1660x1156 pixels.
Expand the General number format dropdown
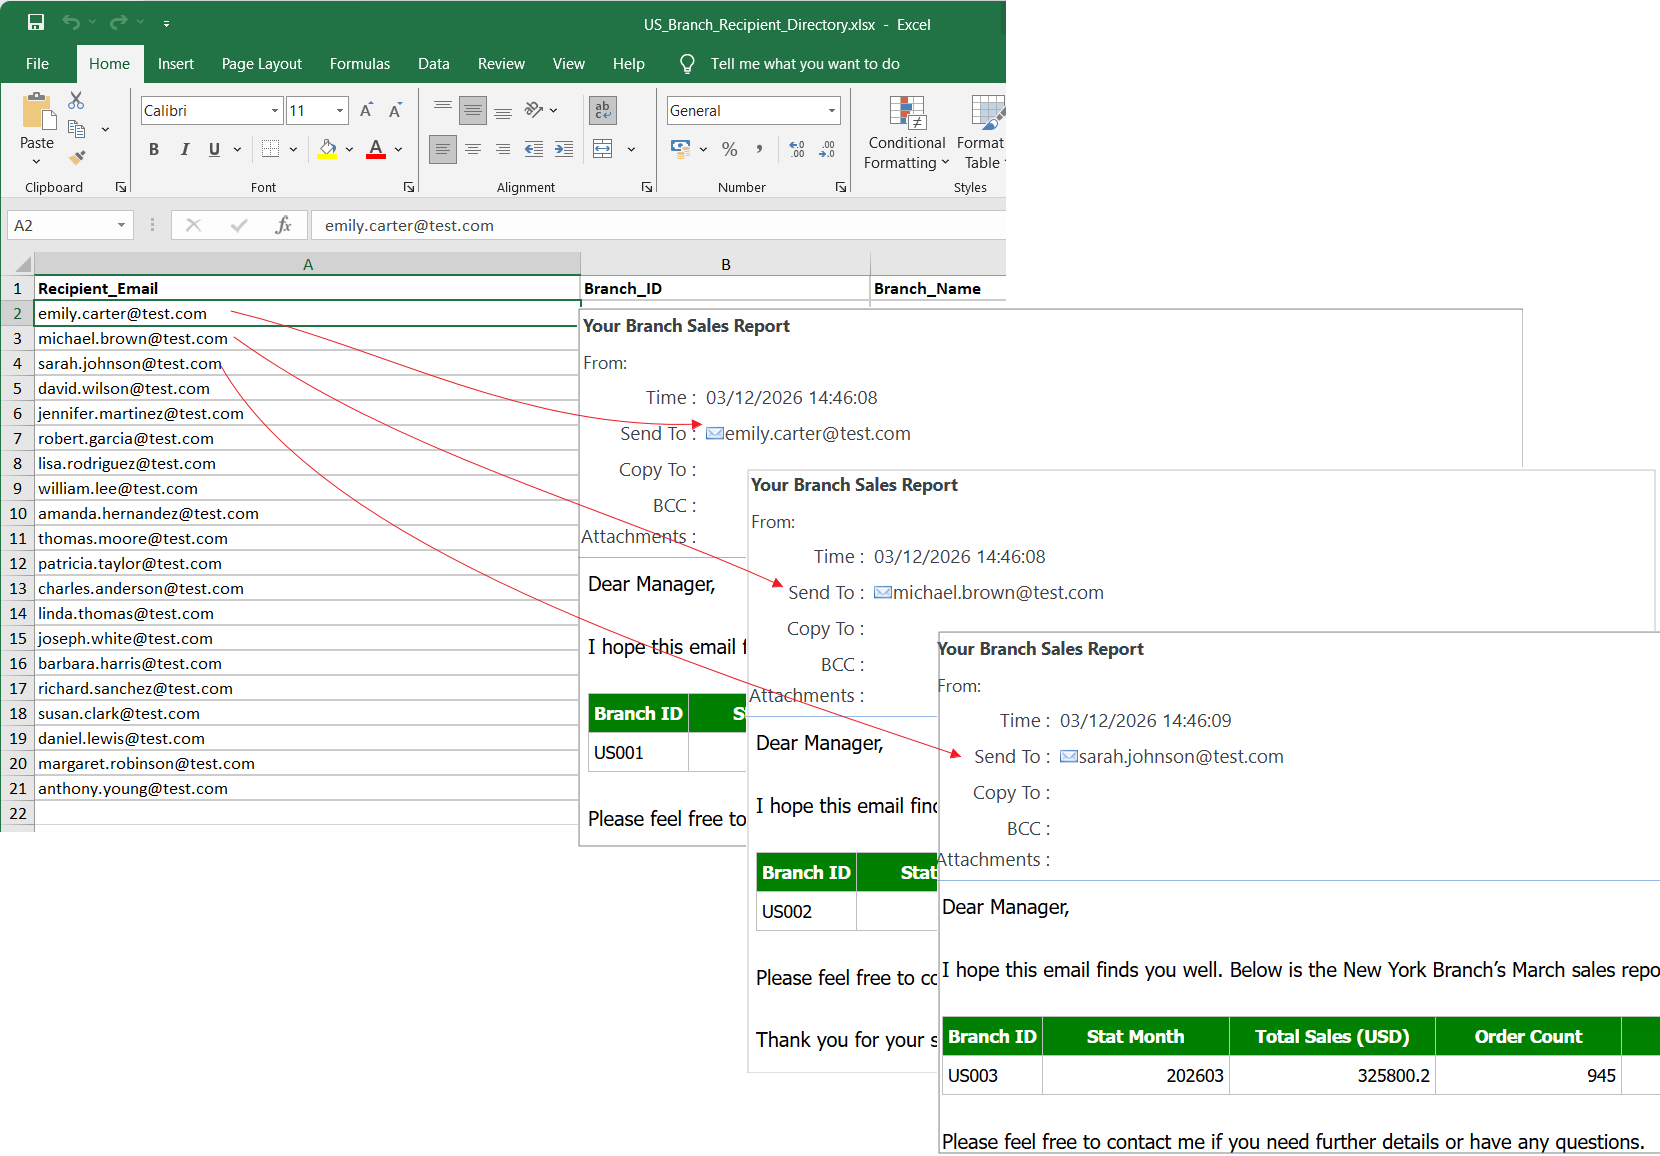tap(831, 111)
